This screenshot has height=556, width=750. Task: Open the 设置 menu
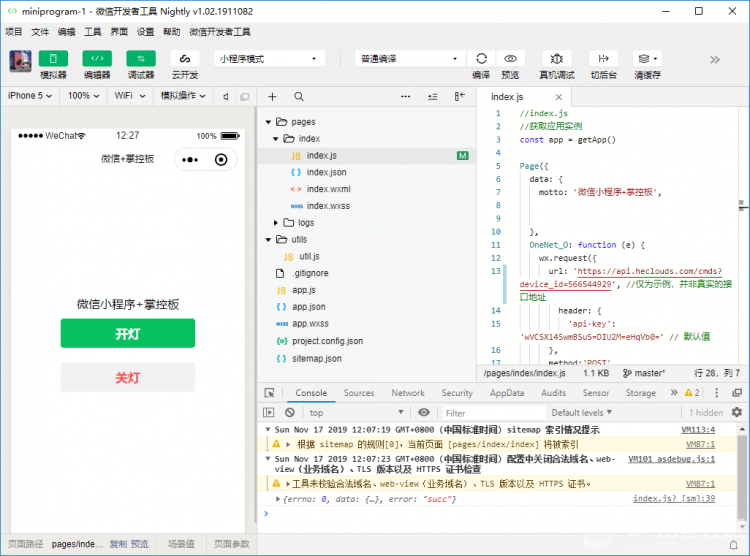click(x=145, y=32)
